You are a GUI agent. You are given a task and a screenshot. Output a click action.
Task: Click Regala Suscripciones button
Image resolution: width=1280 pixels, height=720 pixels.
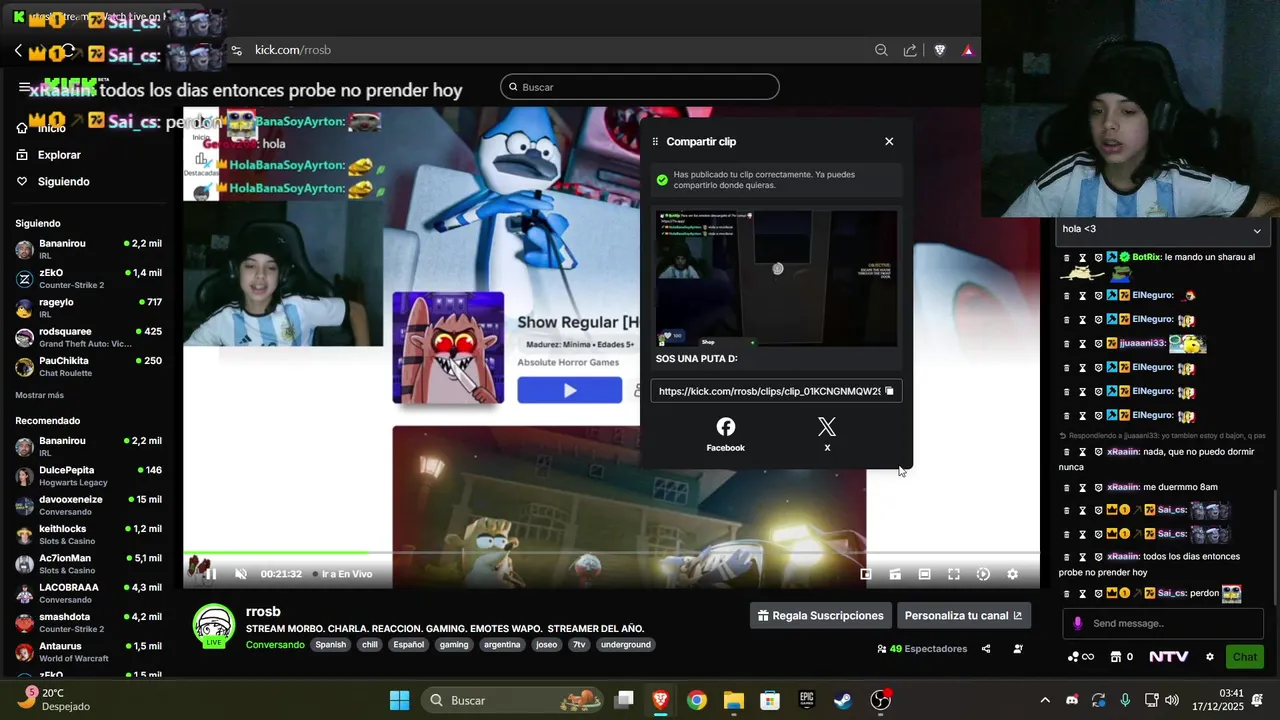[820, 615]
